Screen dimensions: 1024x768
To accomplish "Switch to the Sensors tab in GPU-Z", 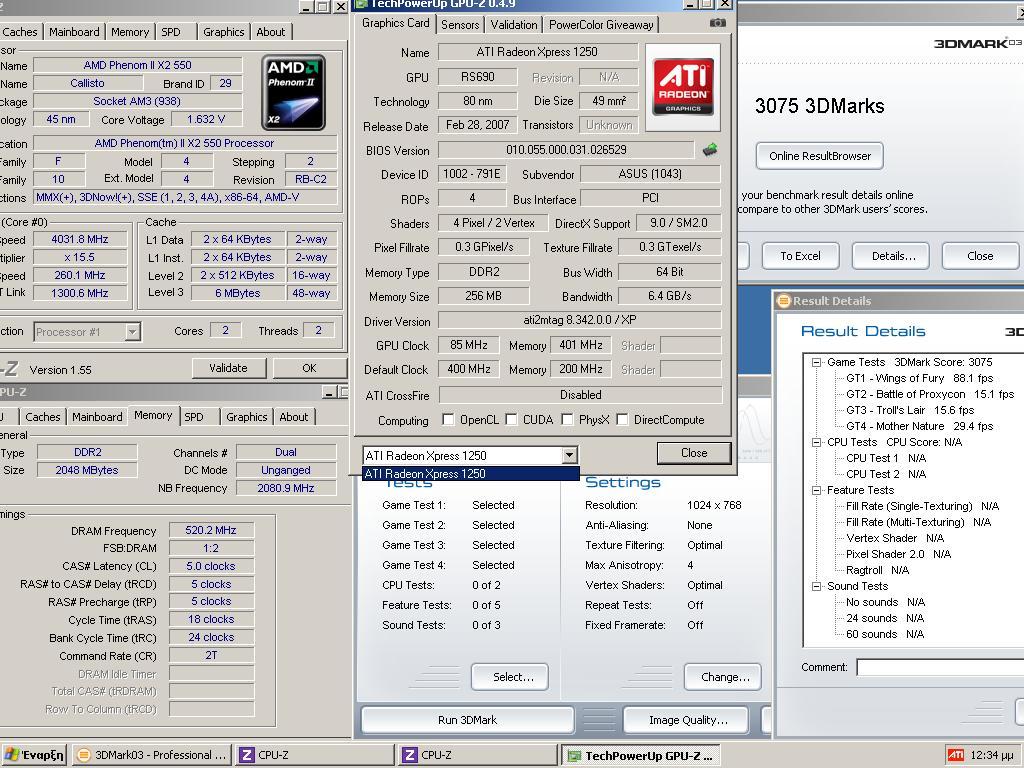I will click(460, 25).
